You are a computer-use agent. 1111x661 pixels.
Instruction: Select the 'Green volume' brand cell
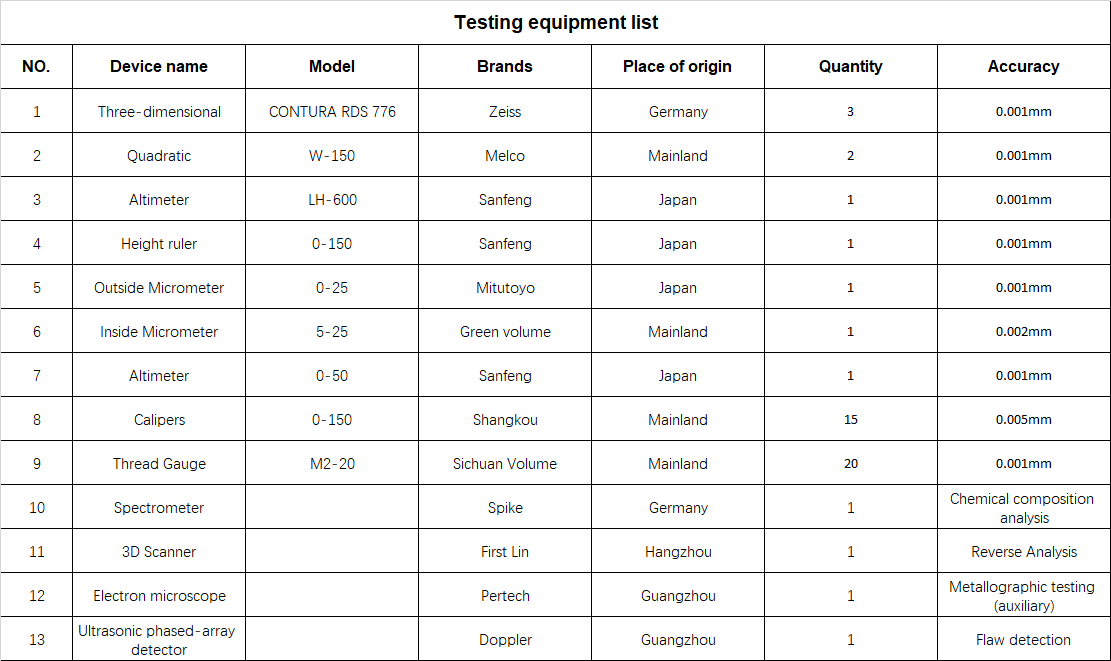[x=504, y=331]
